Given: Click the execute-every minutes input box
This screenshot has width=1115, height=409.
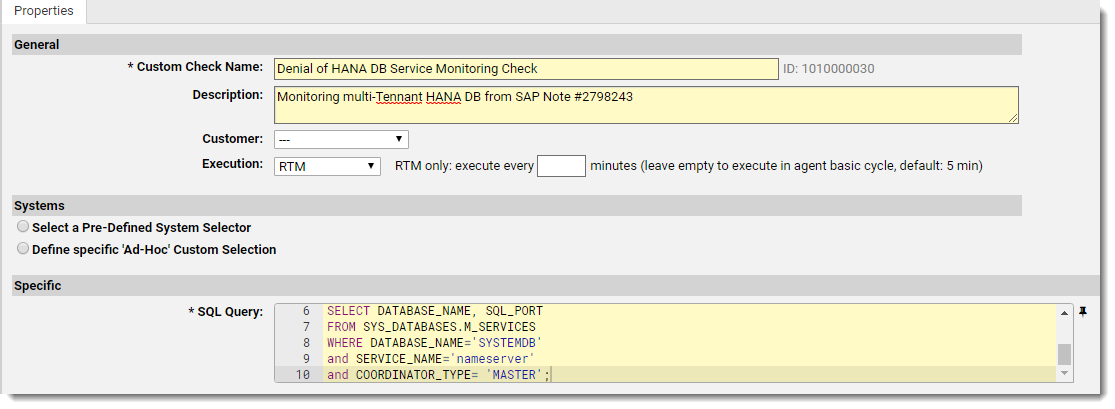Looking at the screenshot, I should (561, 166).
